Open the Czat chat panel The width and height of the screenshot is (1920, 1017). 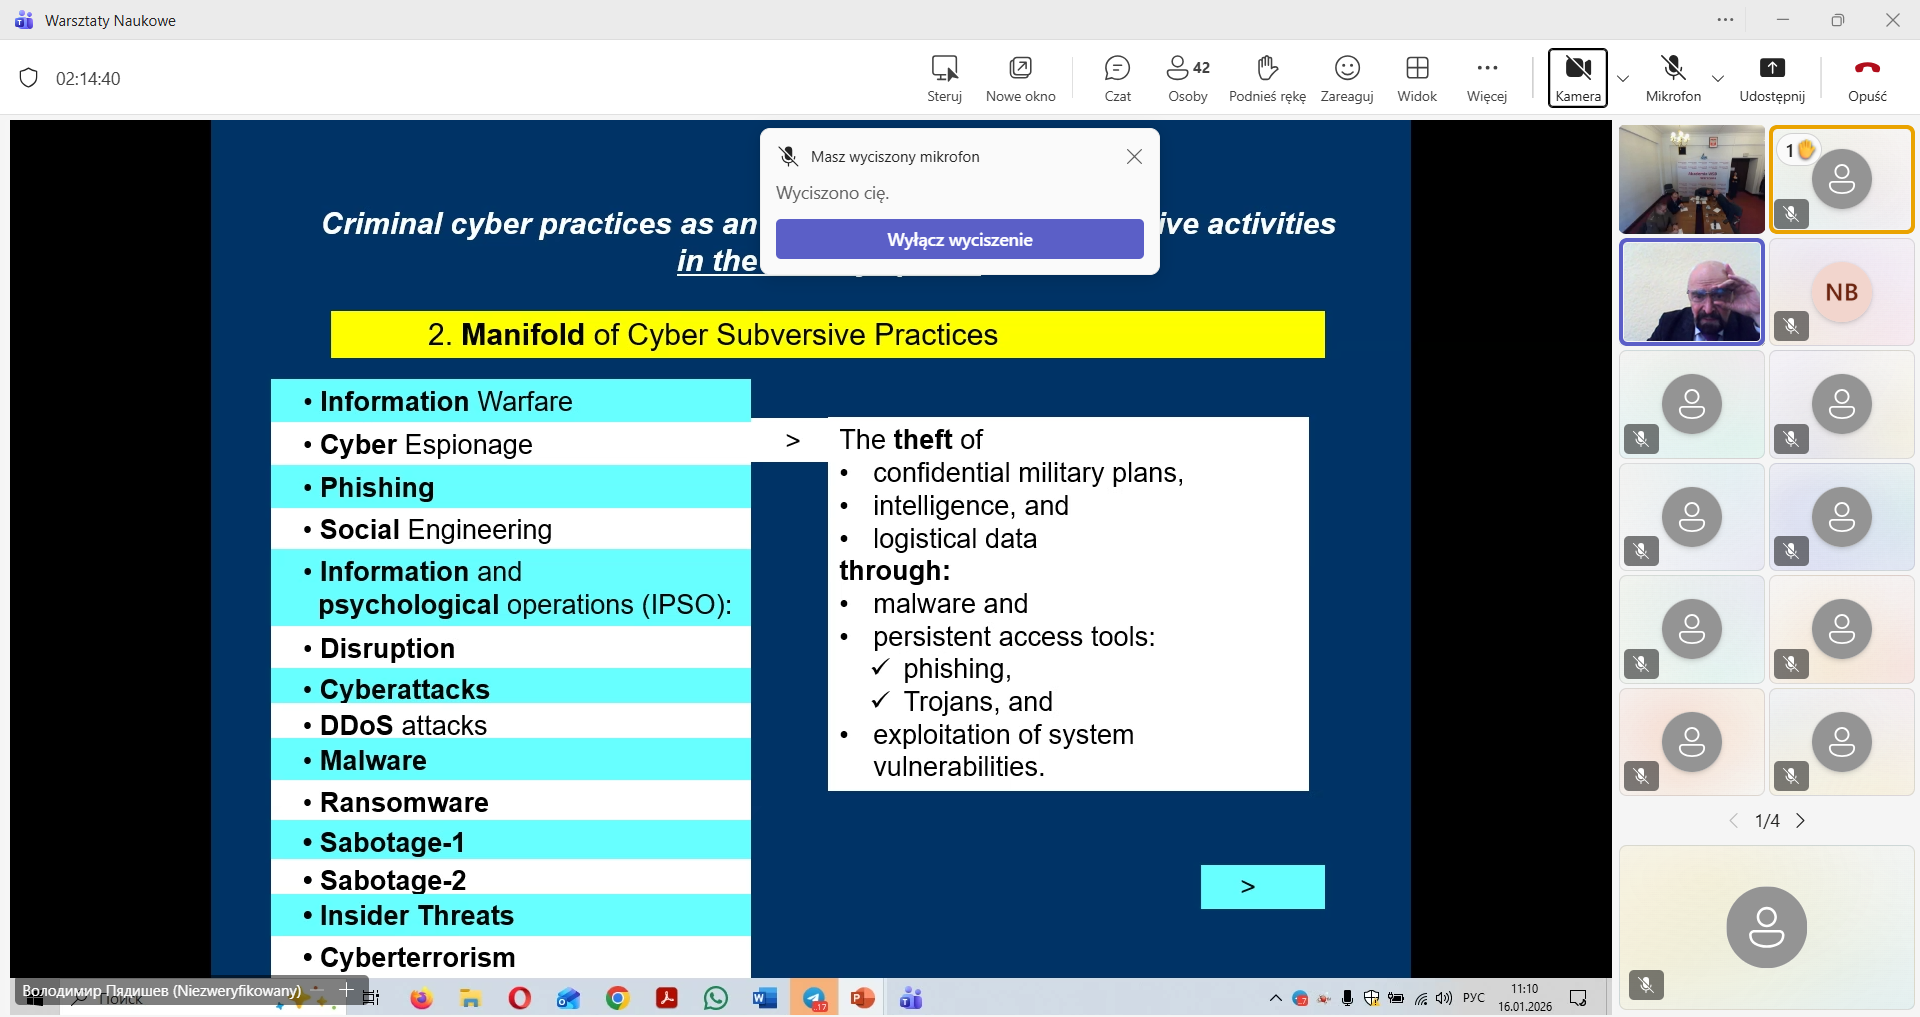click(x=1117, y=78)
